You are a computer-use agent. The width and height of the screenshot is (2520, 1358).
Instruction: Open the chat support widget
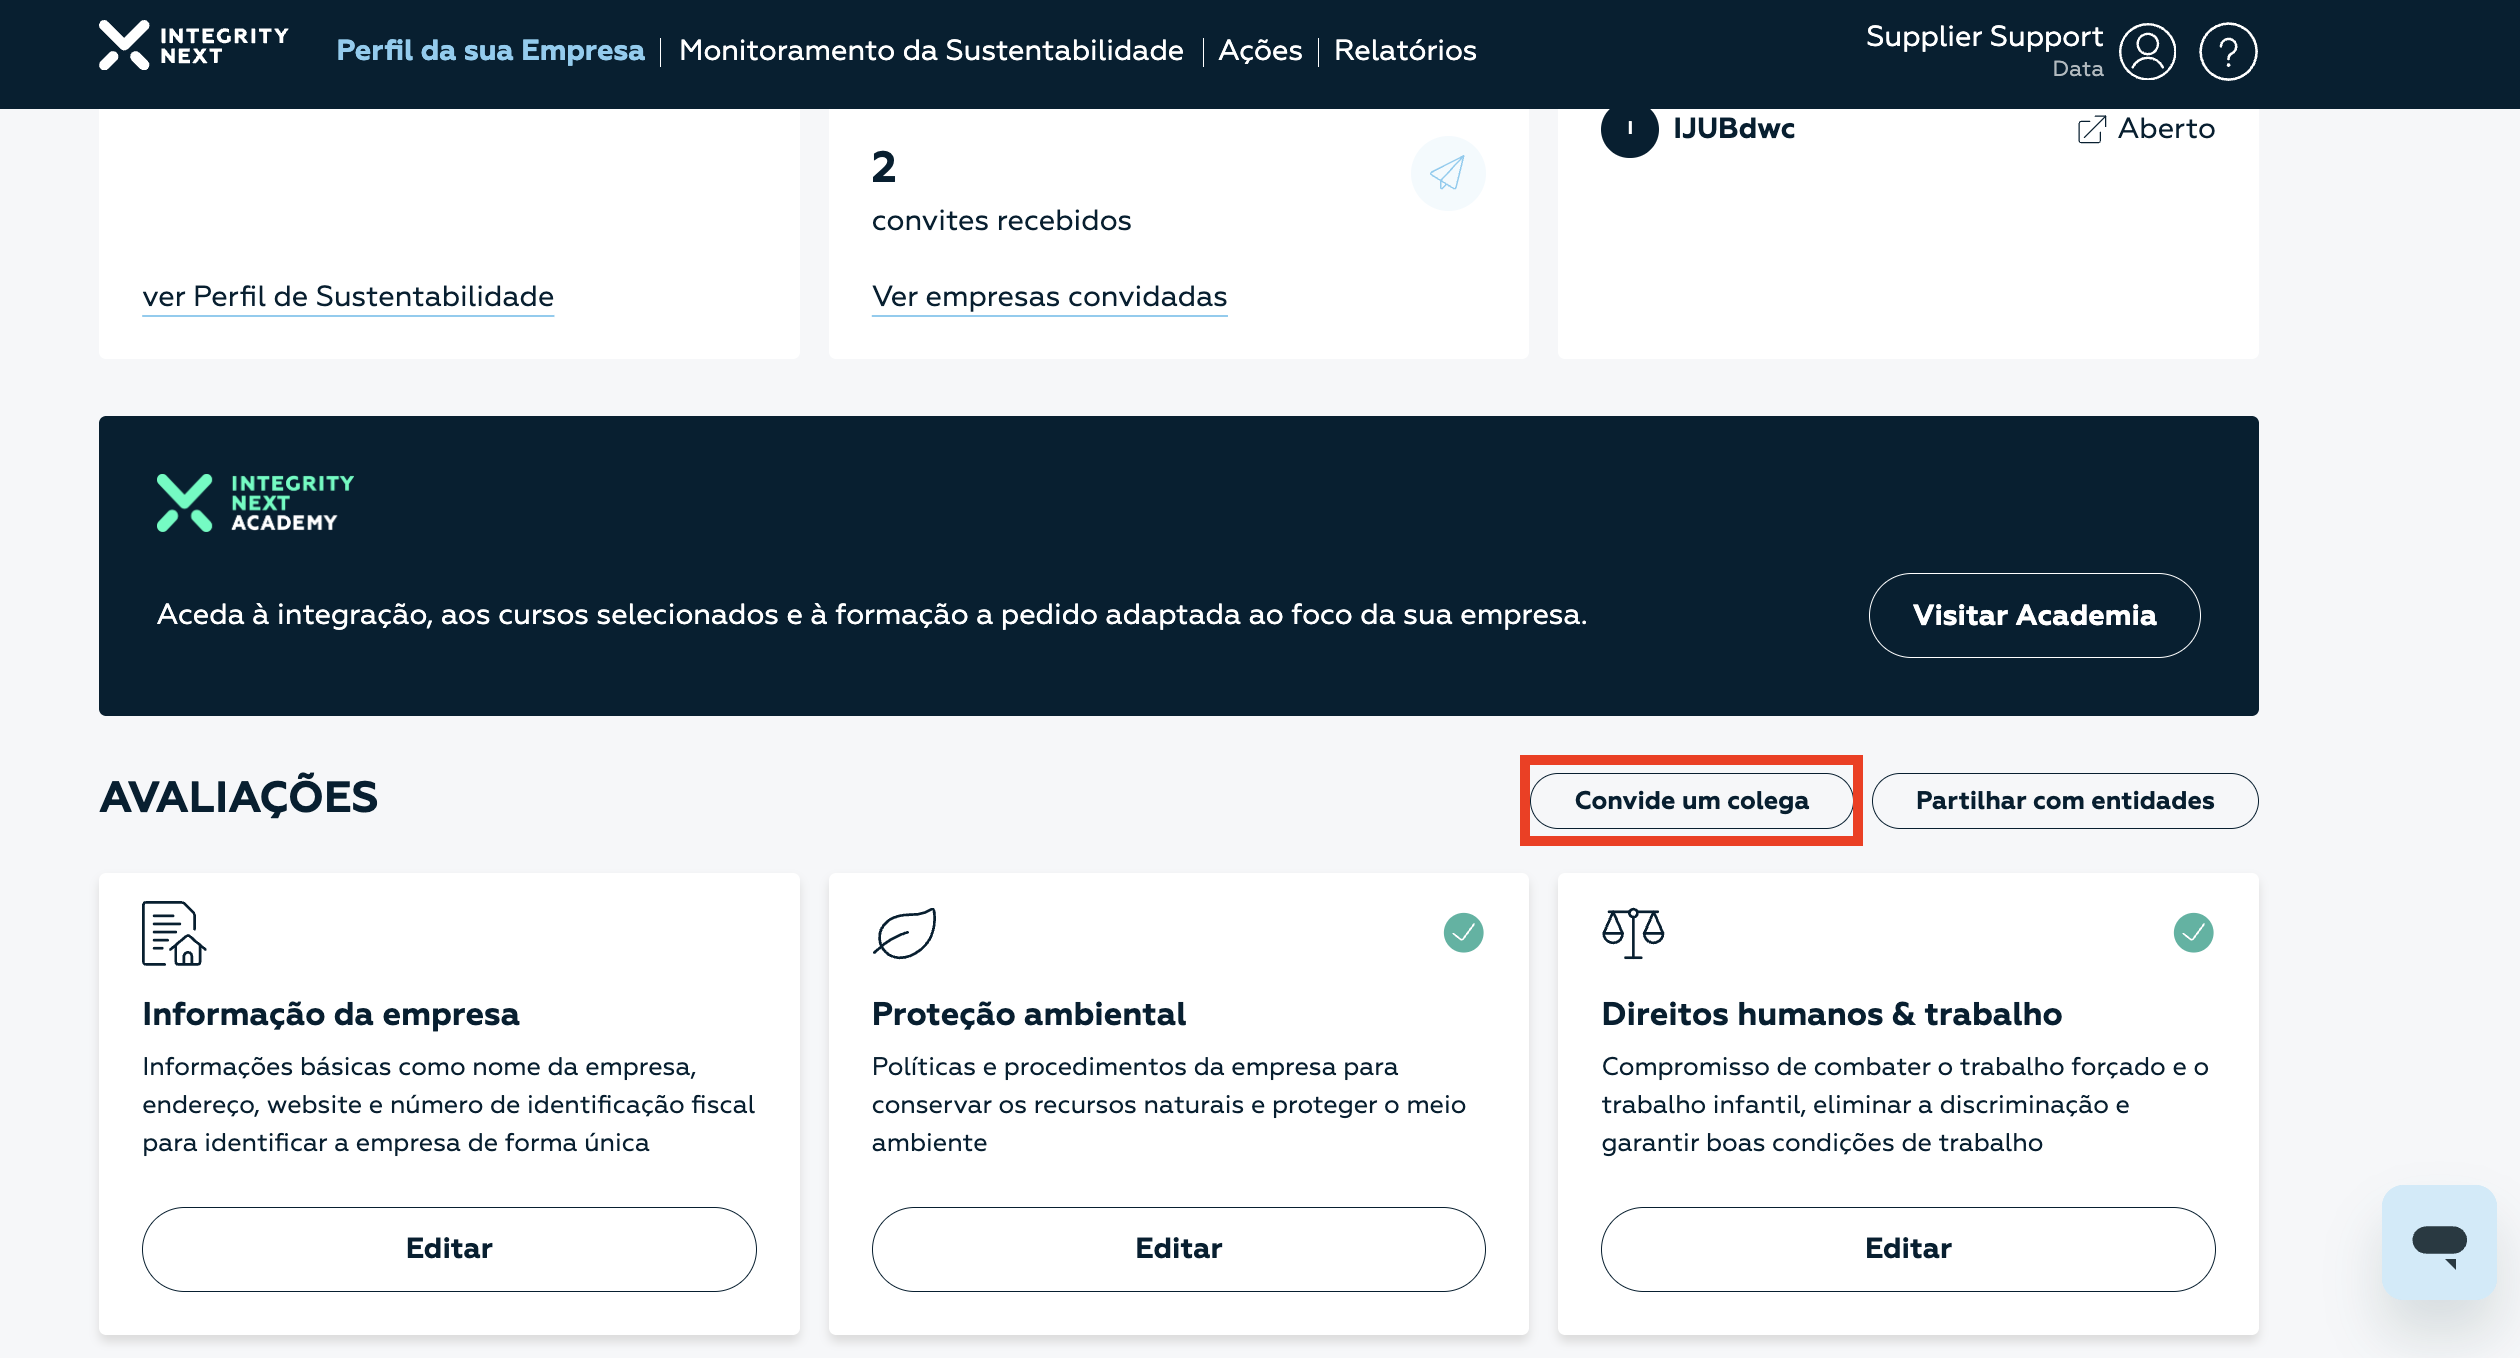[x=2438, y=1243]
